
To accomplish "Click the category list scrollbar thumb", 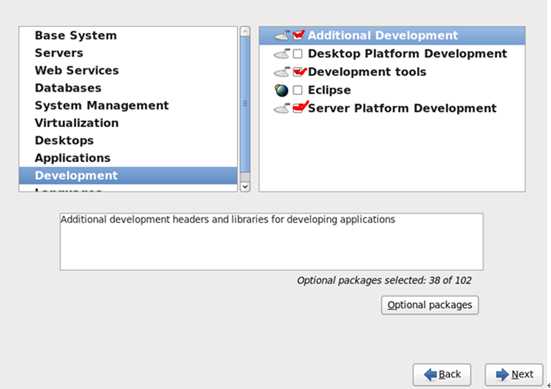I will (245, 104).
